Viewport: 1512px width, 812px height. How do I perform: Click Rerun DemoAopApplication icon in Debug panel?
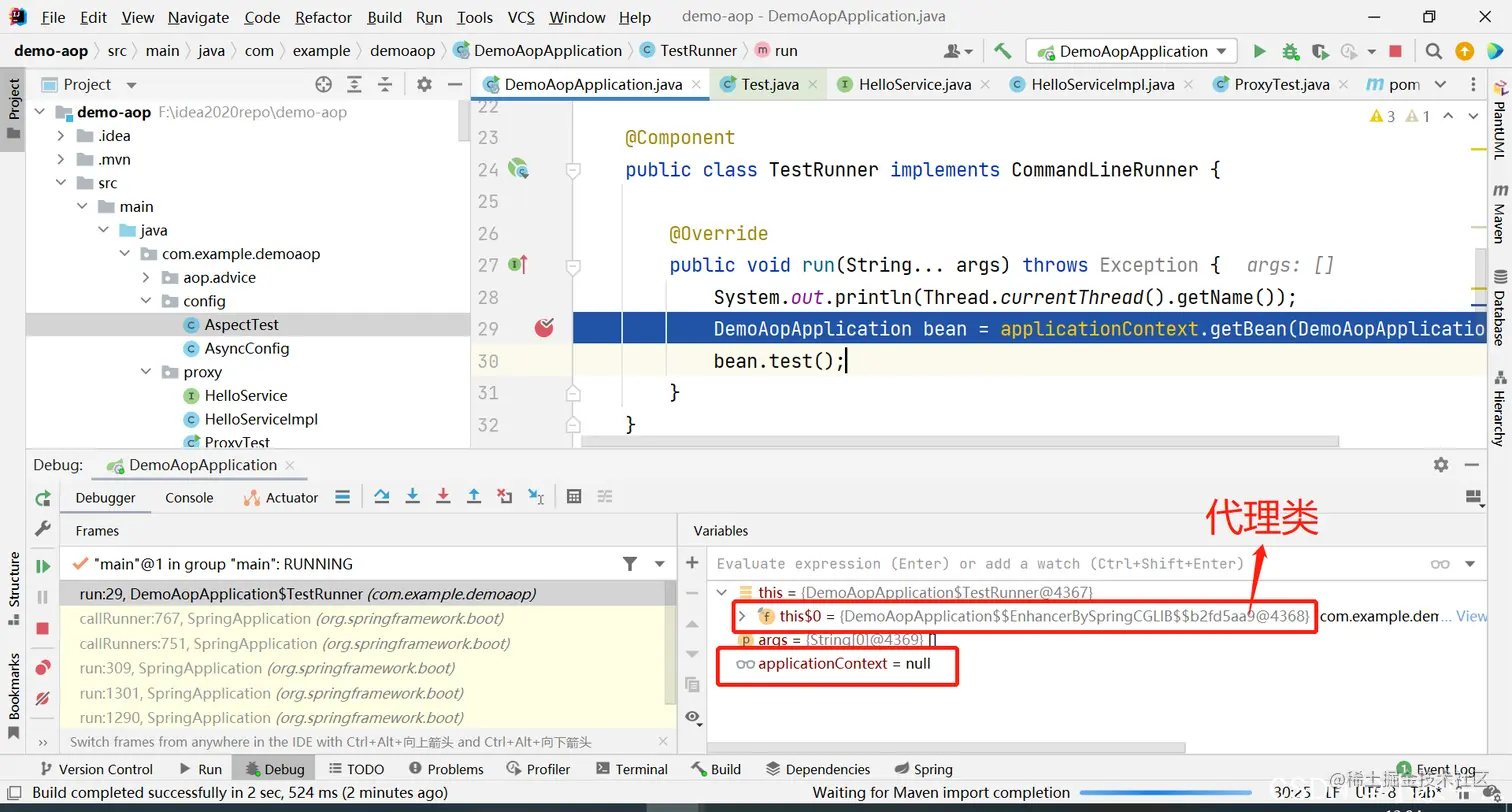tap(42, 498)
